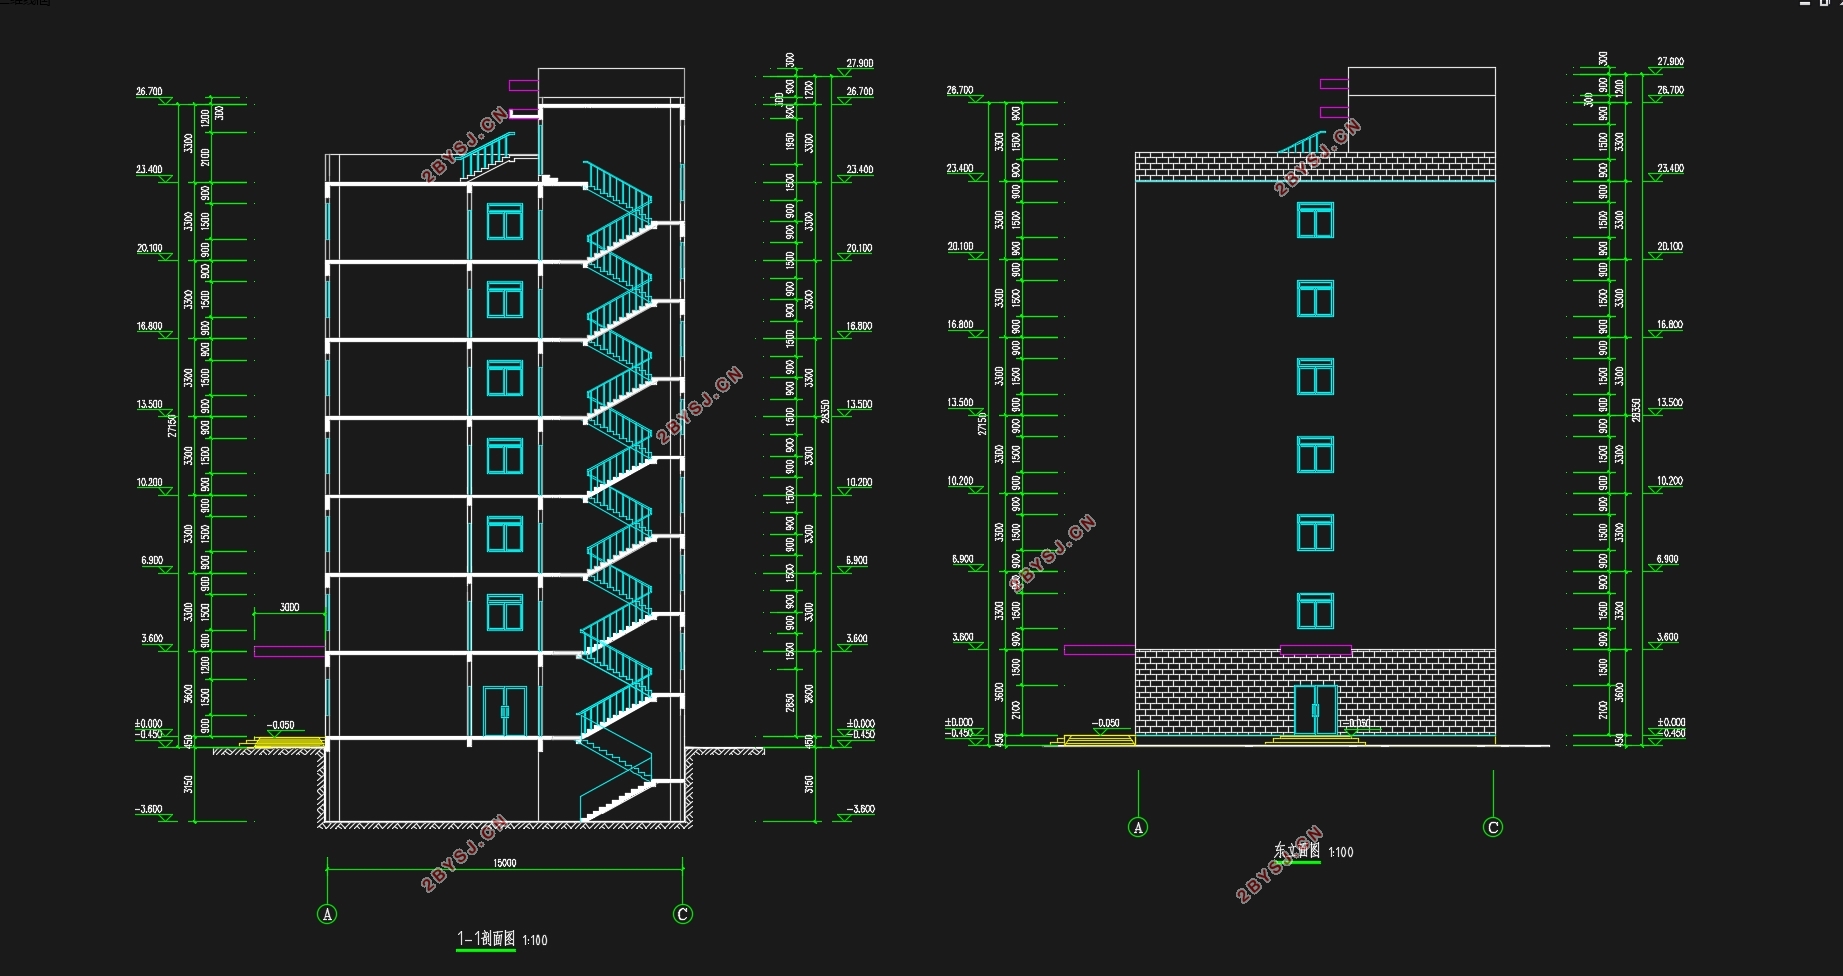Select the yellow steps left of east elevation

pyautogui.click(x=1095, y=740)
